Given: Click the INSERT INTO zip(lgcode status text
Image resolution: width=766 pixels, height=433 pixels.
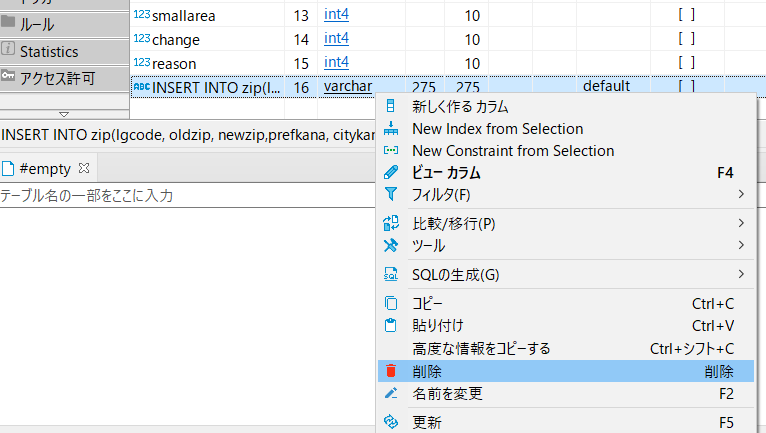Looking at the screenshot, I should tap(188, 135).
